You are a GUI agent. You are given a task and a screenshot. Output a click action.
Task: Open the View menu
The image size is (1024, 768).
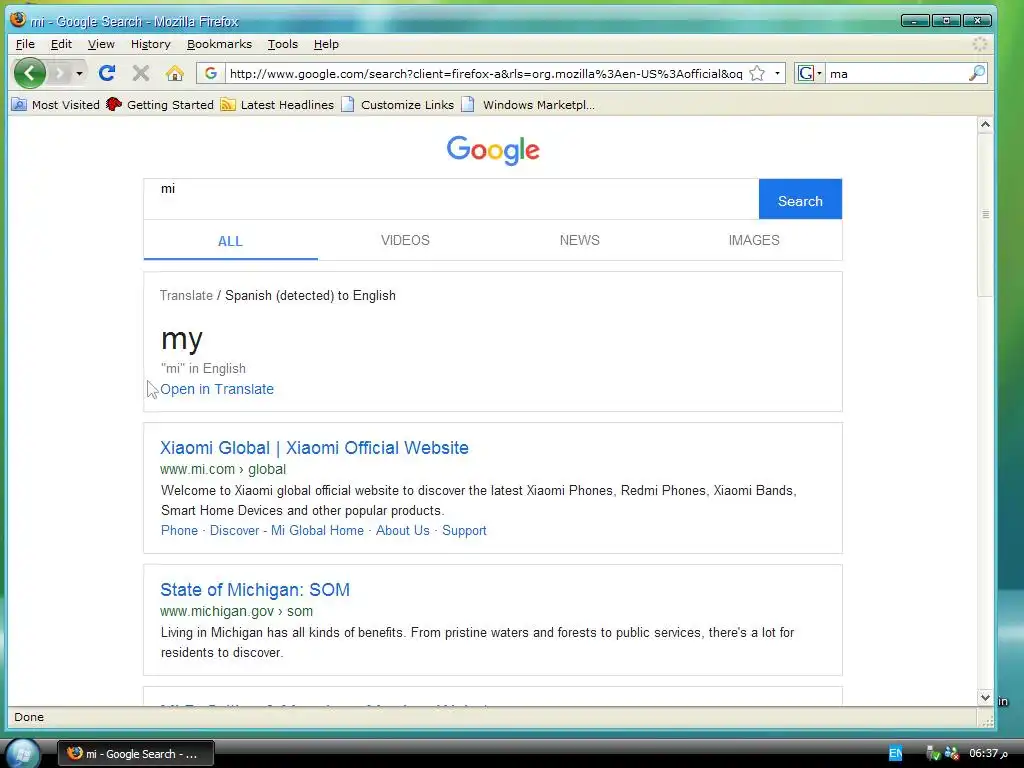click(x=101, y=44)
